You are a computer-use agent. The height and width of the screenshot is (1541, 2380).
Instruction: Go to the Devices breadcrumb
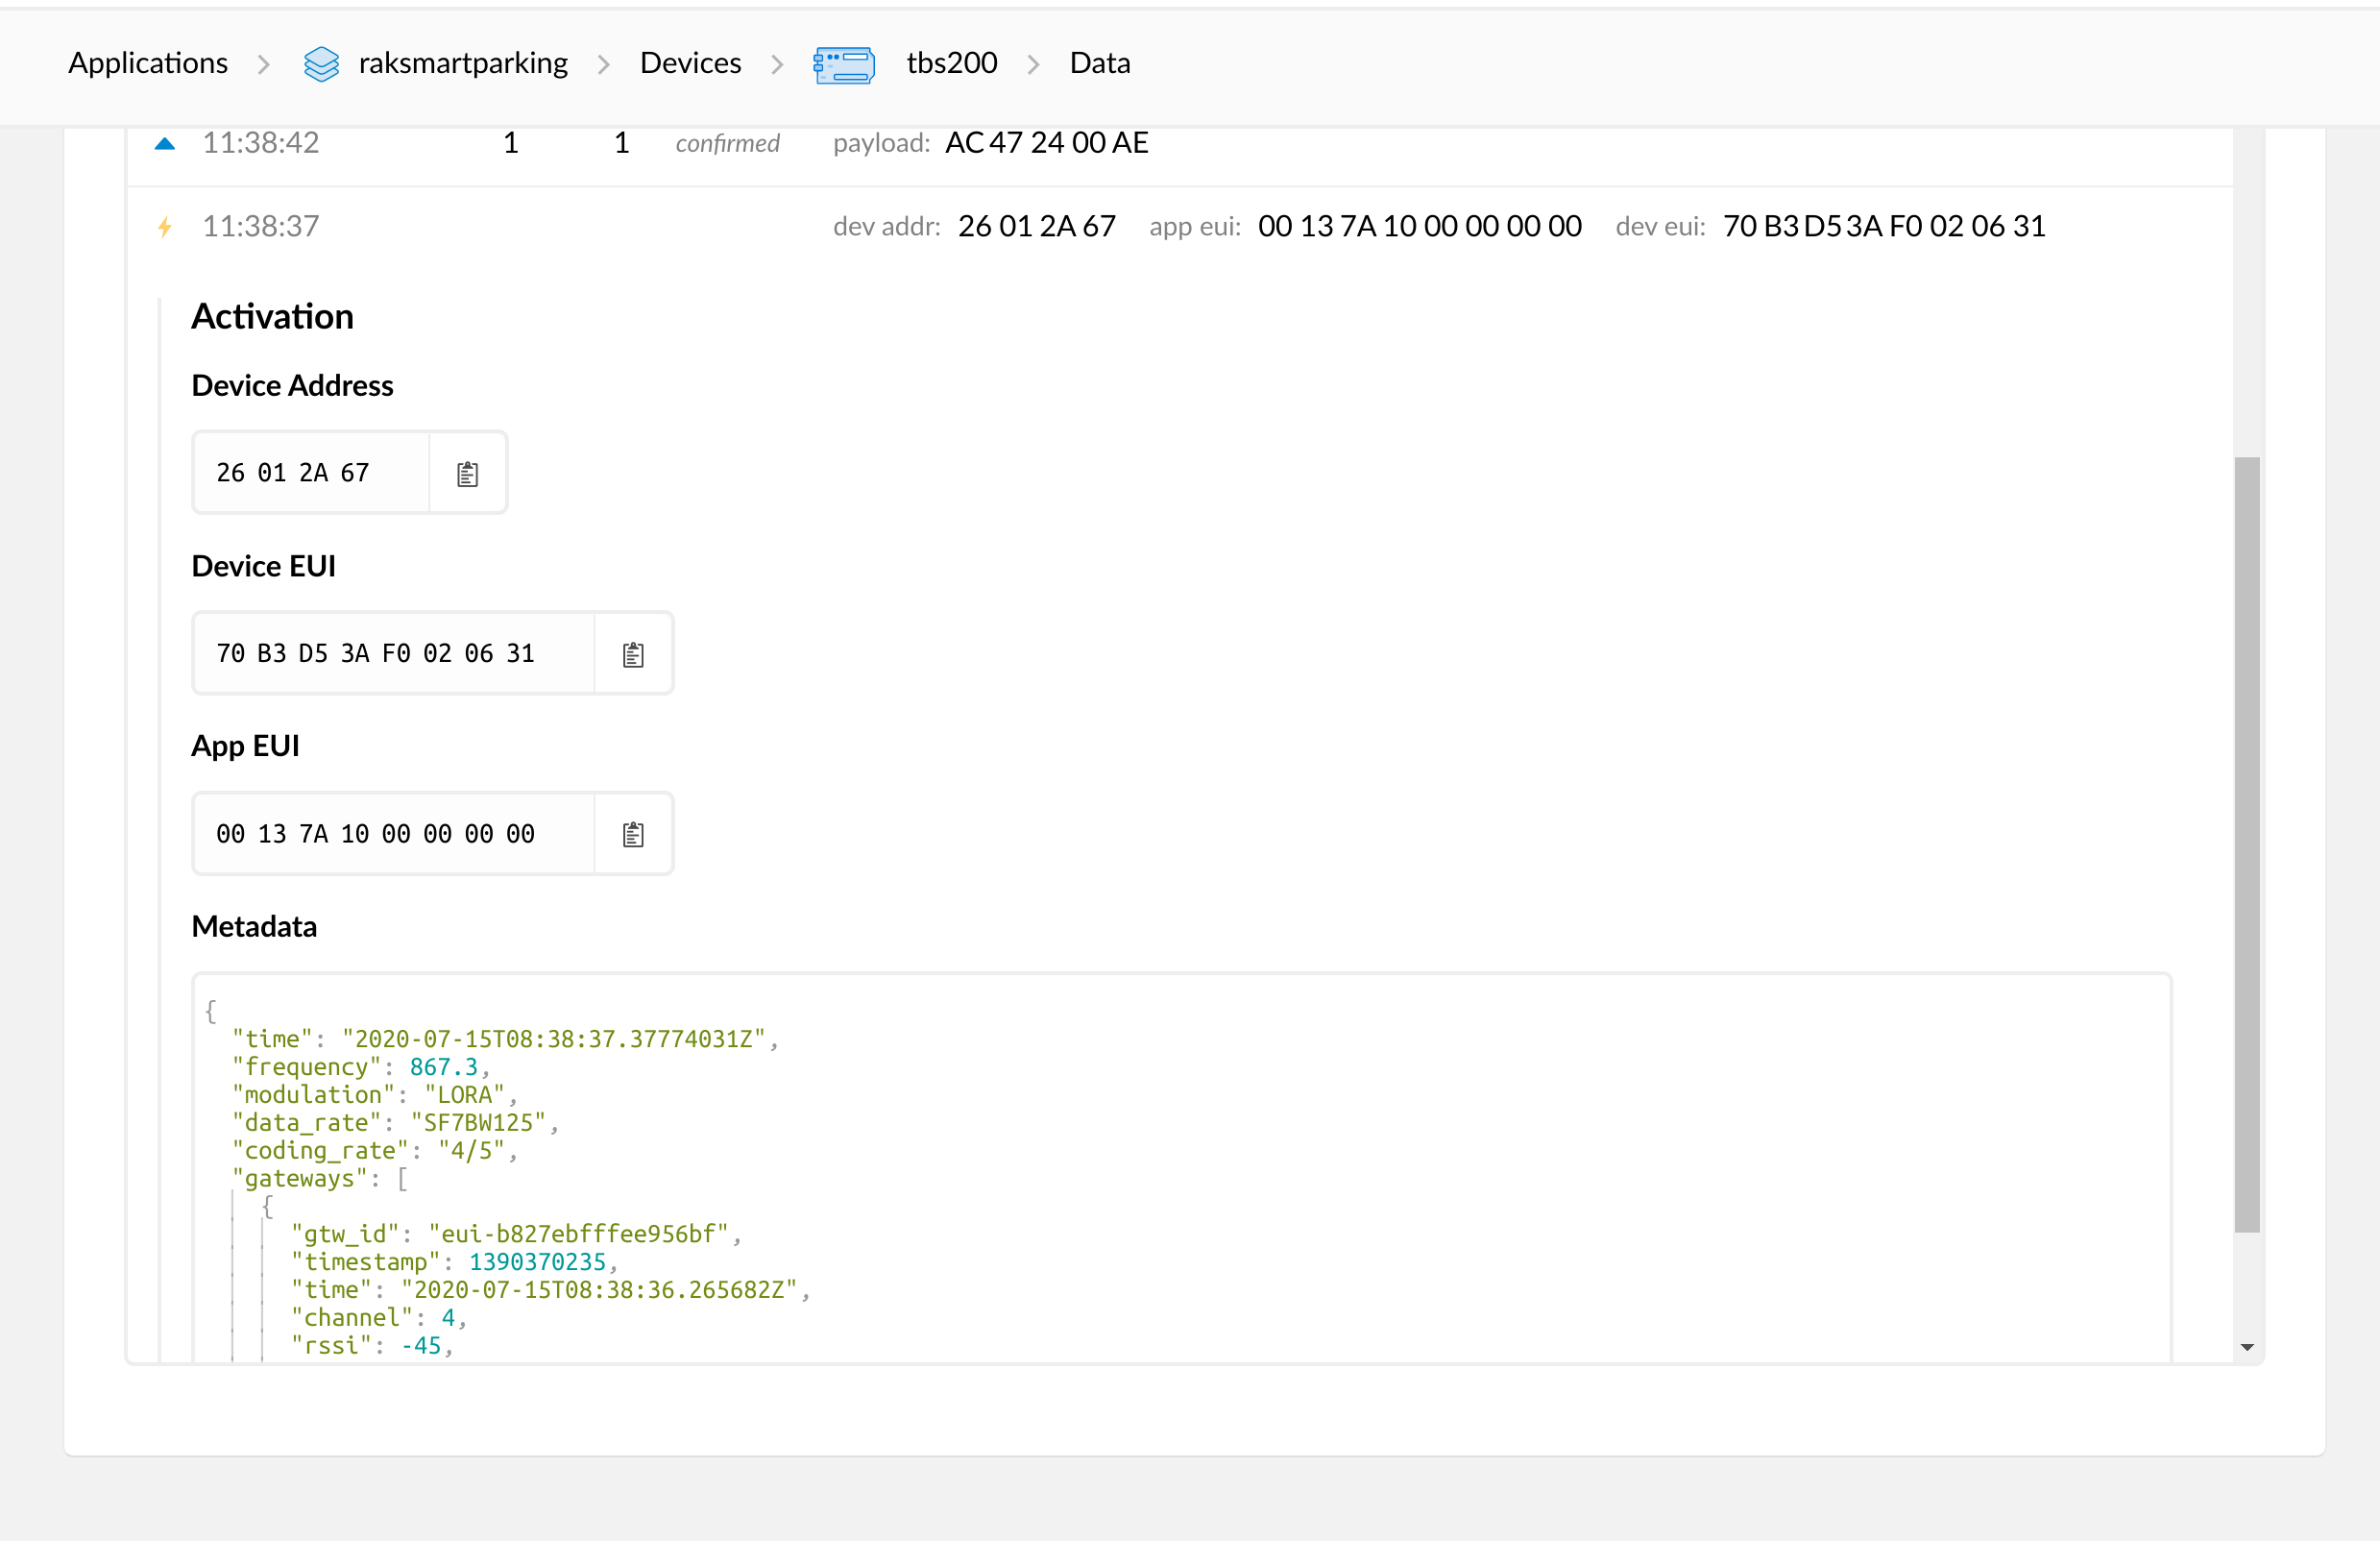(690, 63)
